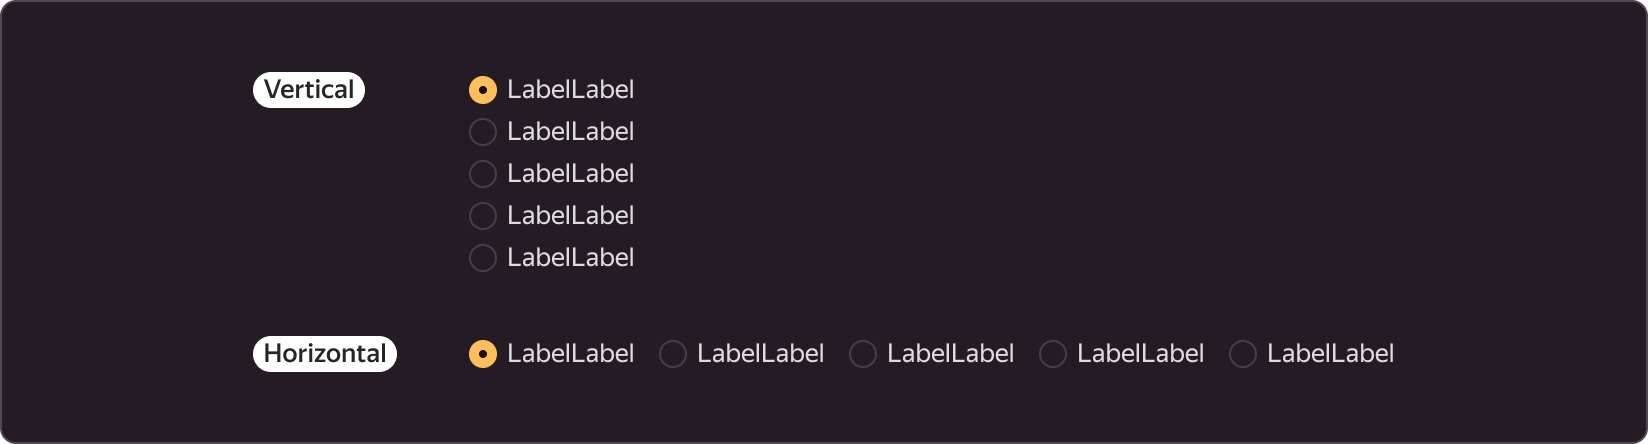Select the second radio button in Vertical group
1648x444 pixels.
(x=483, y=132)
